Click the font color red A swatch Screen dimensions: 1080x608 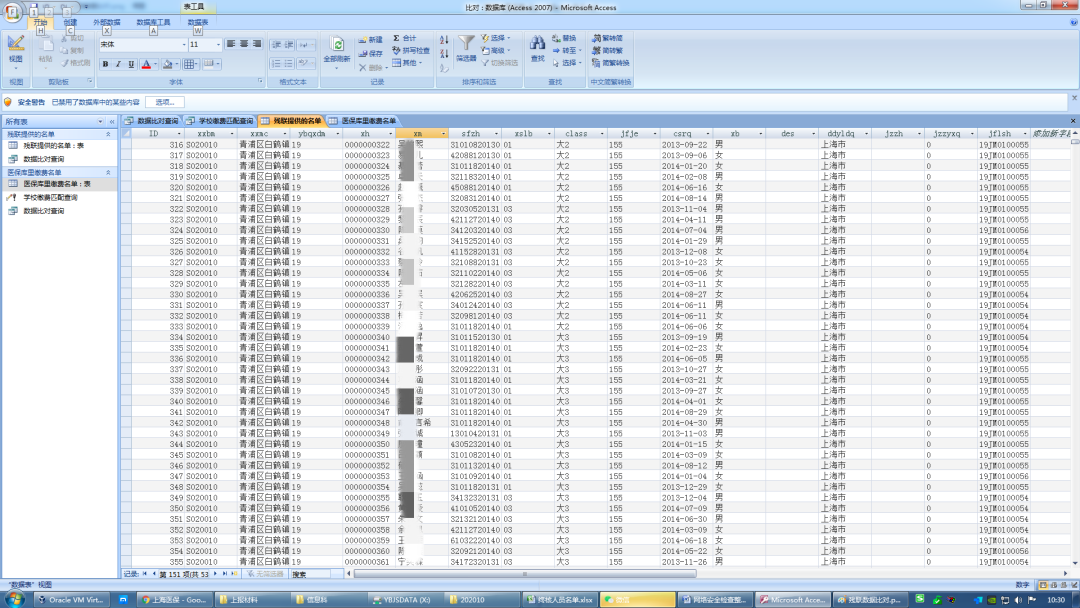[x=145, y=64]
